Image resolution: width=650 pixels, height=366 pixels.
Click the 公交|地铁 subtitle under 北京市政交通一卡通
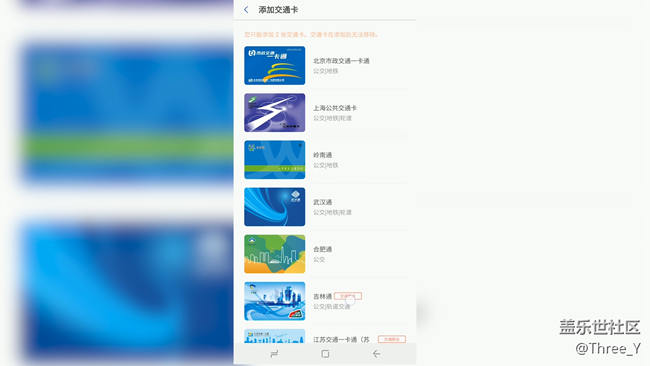coord(326,71)
